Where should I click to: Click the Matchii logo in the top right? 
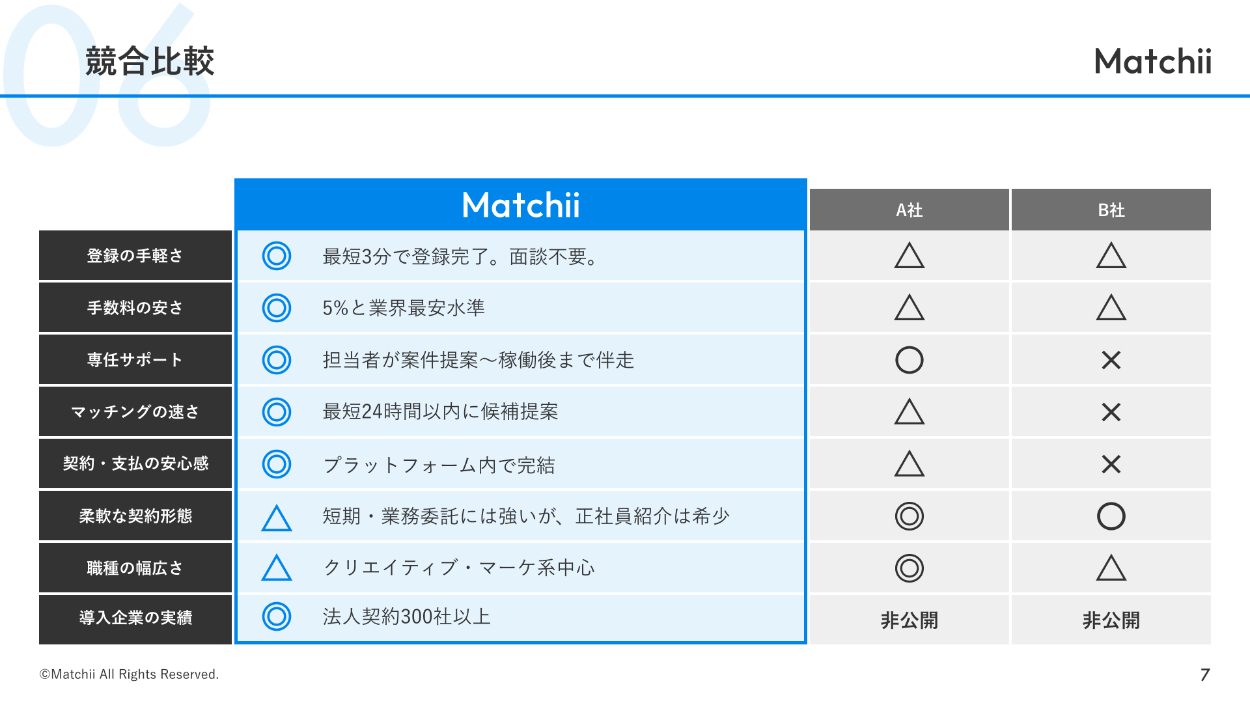click(x=1152, y=62)
